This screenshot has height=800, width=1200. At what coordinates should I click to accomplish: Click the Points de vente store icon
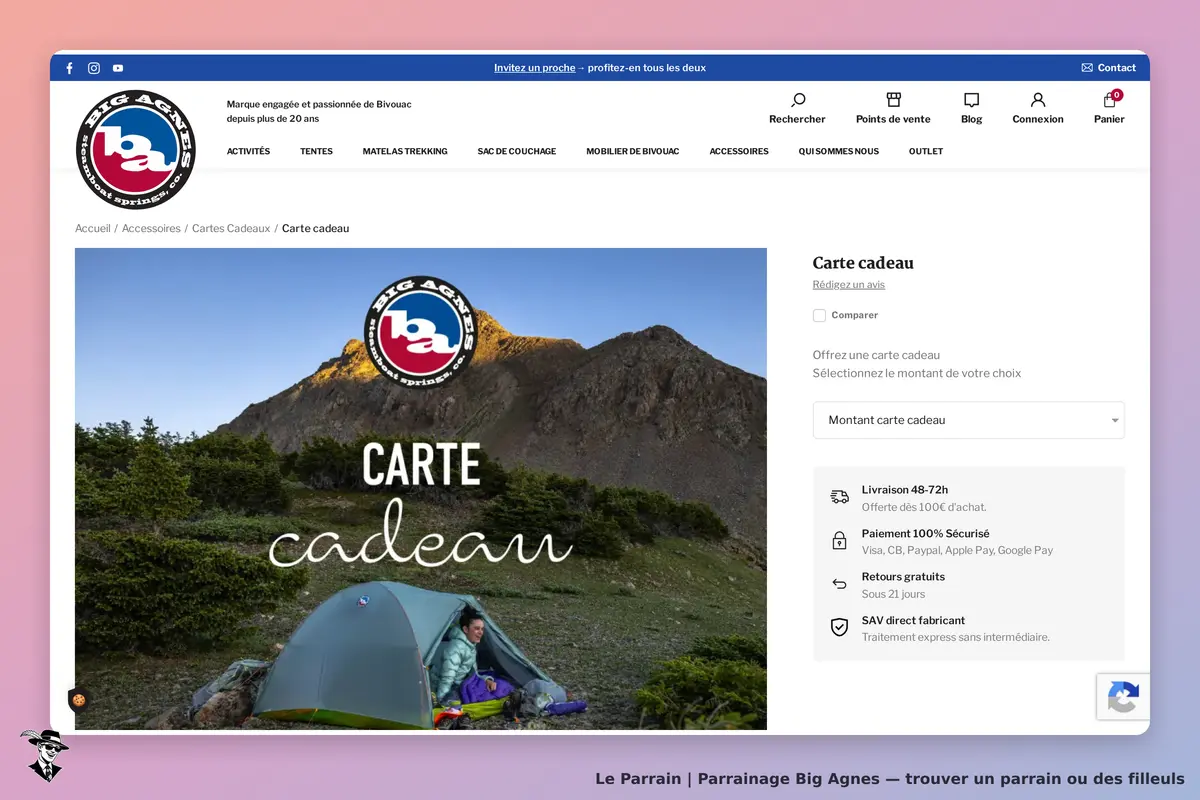(893, 100)
